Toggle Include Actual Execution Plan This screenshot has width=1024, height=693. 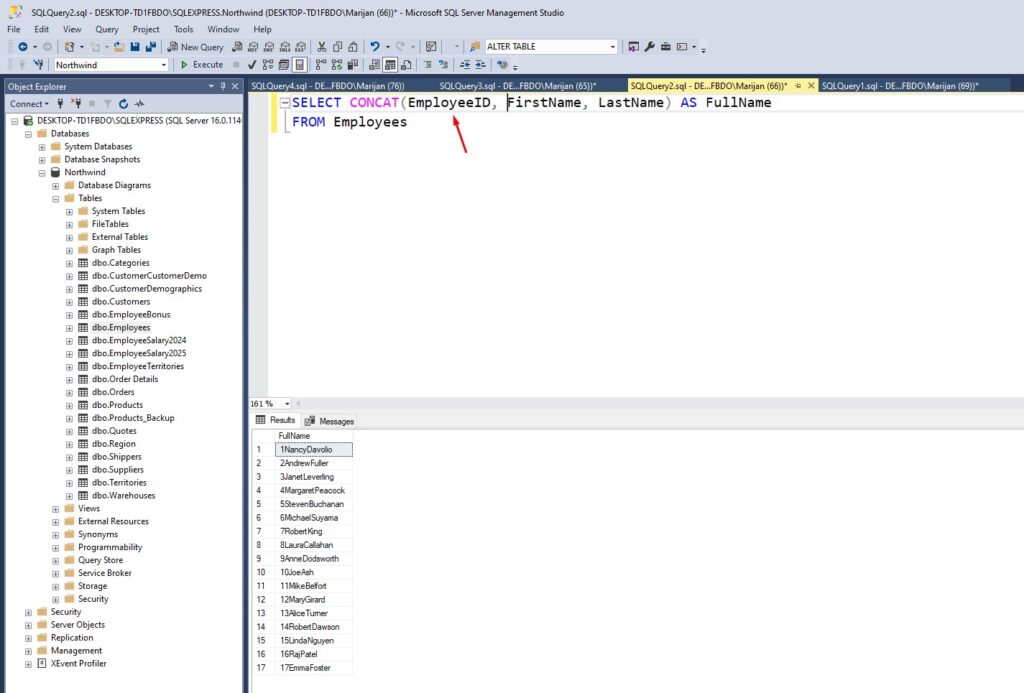point(321,65)
